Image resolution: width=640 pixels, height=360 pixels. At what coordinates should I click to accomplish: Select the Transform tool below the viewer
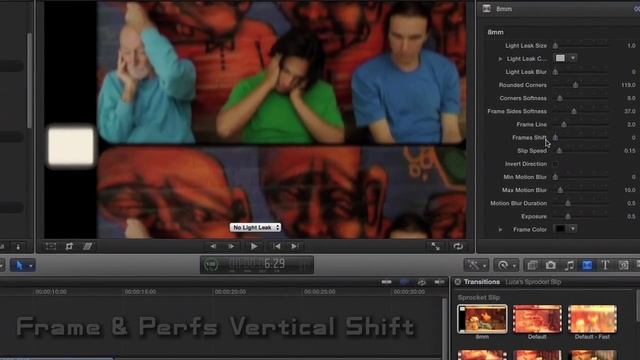51,246
